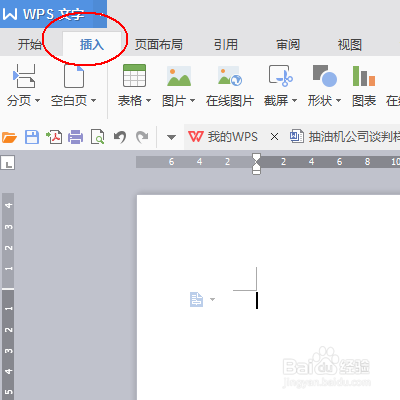Expand the 截屏 dropdown arrow
The width and height of the screenshot is (400, 400).
tap(294, 100)
